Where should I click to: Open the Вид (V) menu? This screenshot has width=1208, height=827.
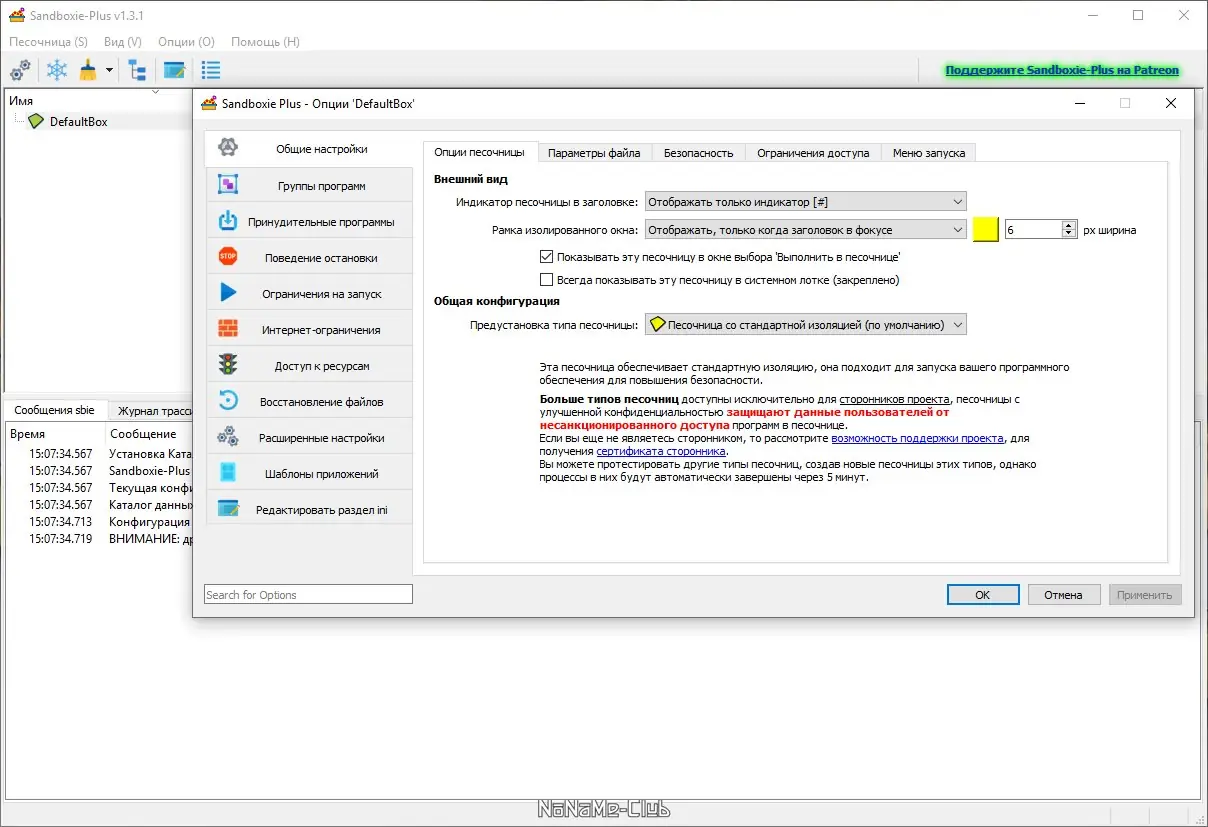pos(122,42)
